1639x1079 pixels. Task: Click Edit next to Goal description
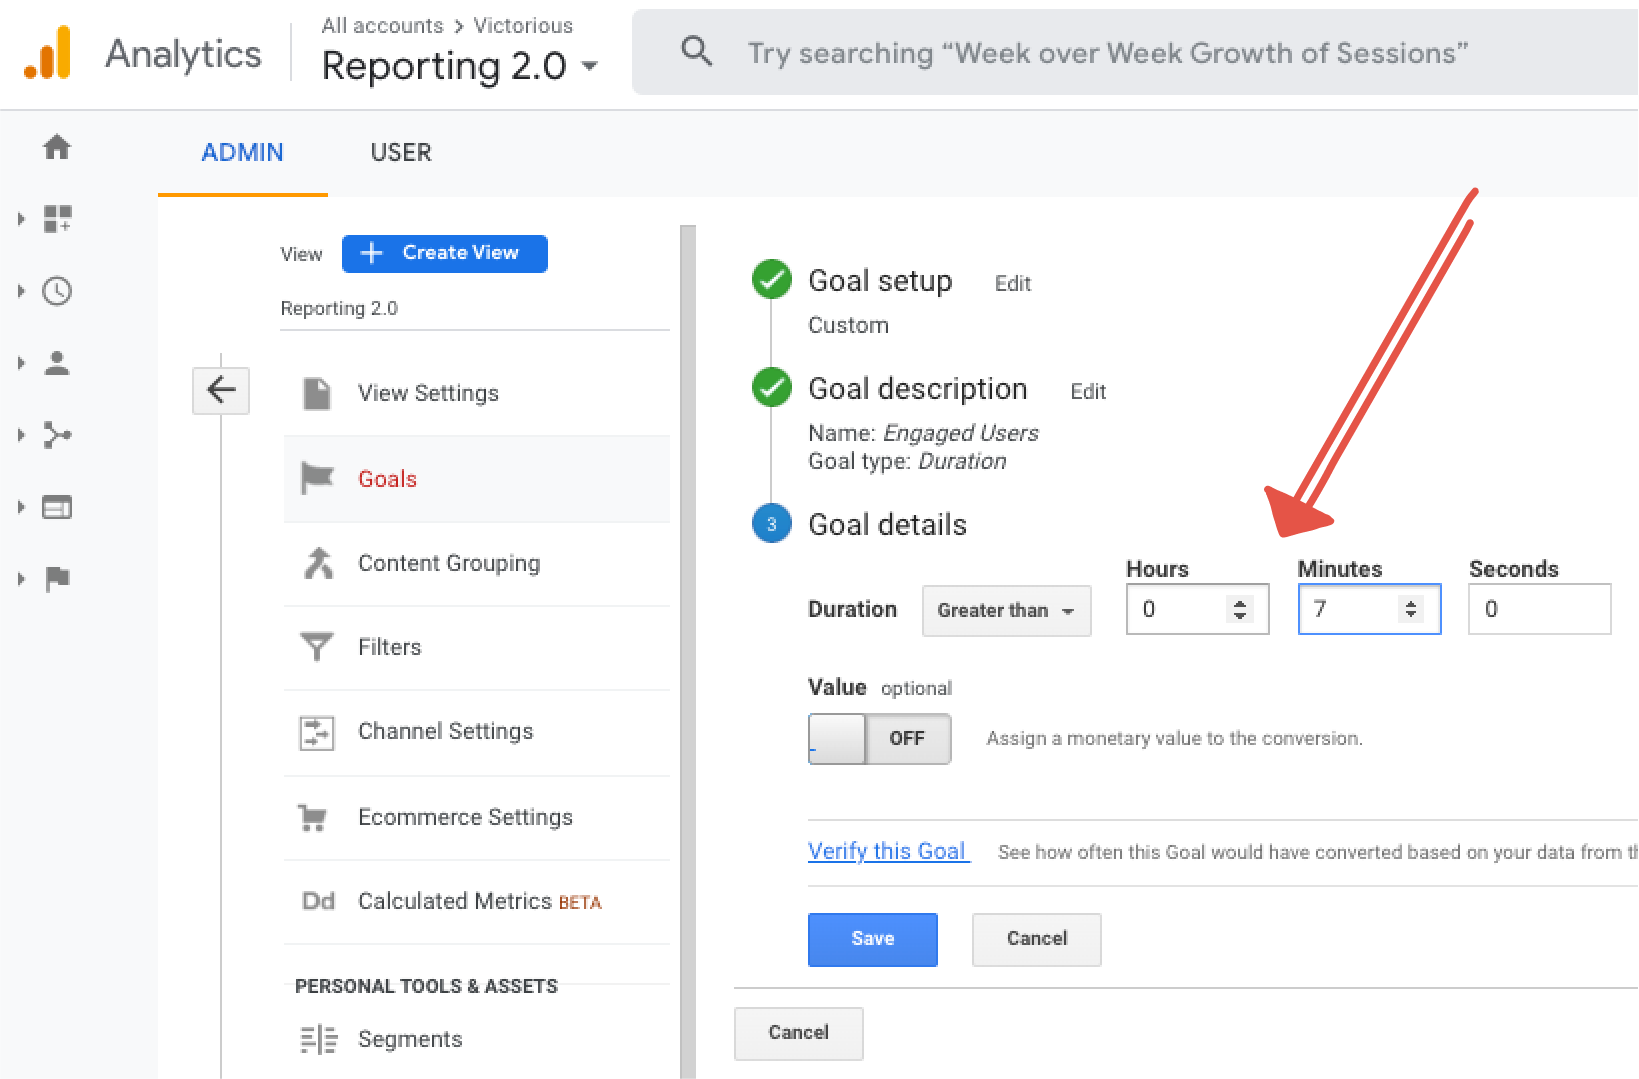1088,392
